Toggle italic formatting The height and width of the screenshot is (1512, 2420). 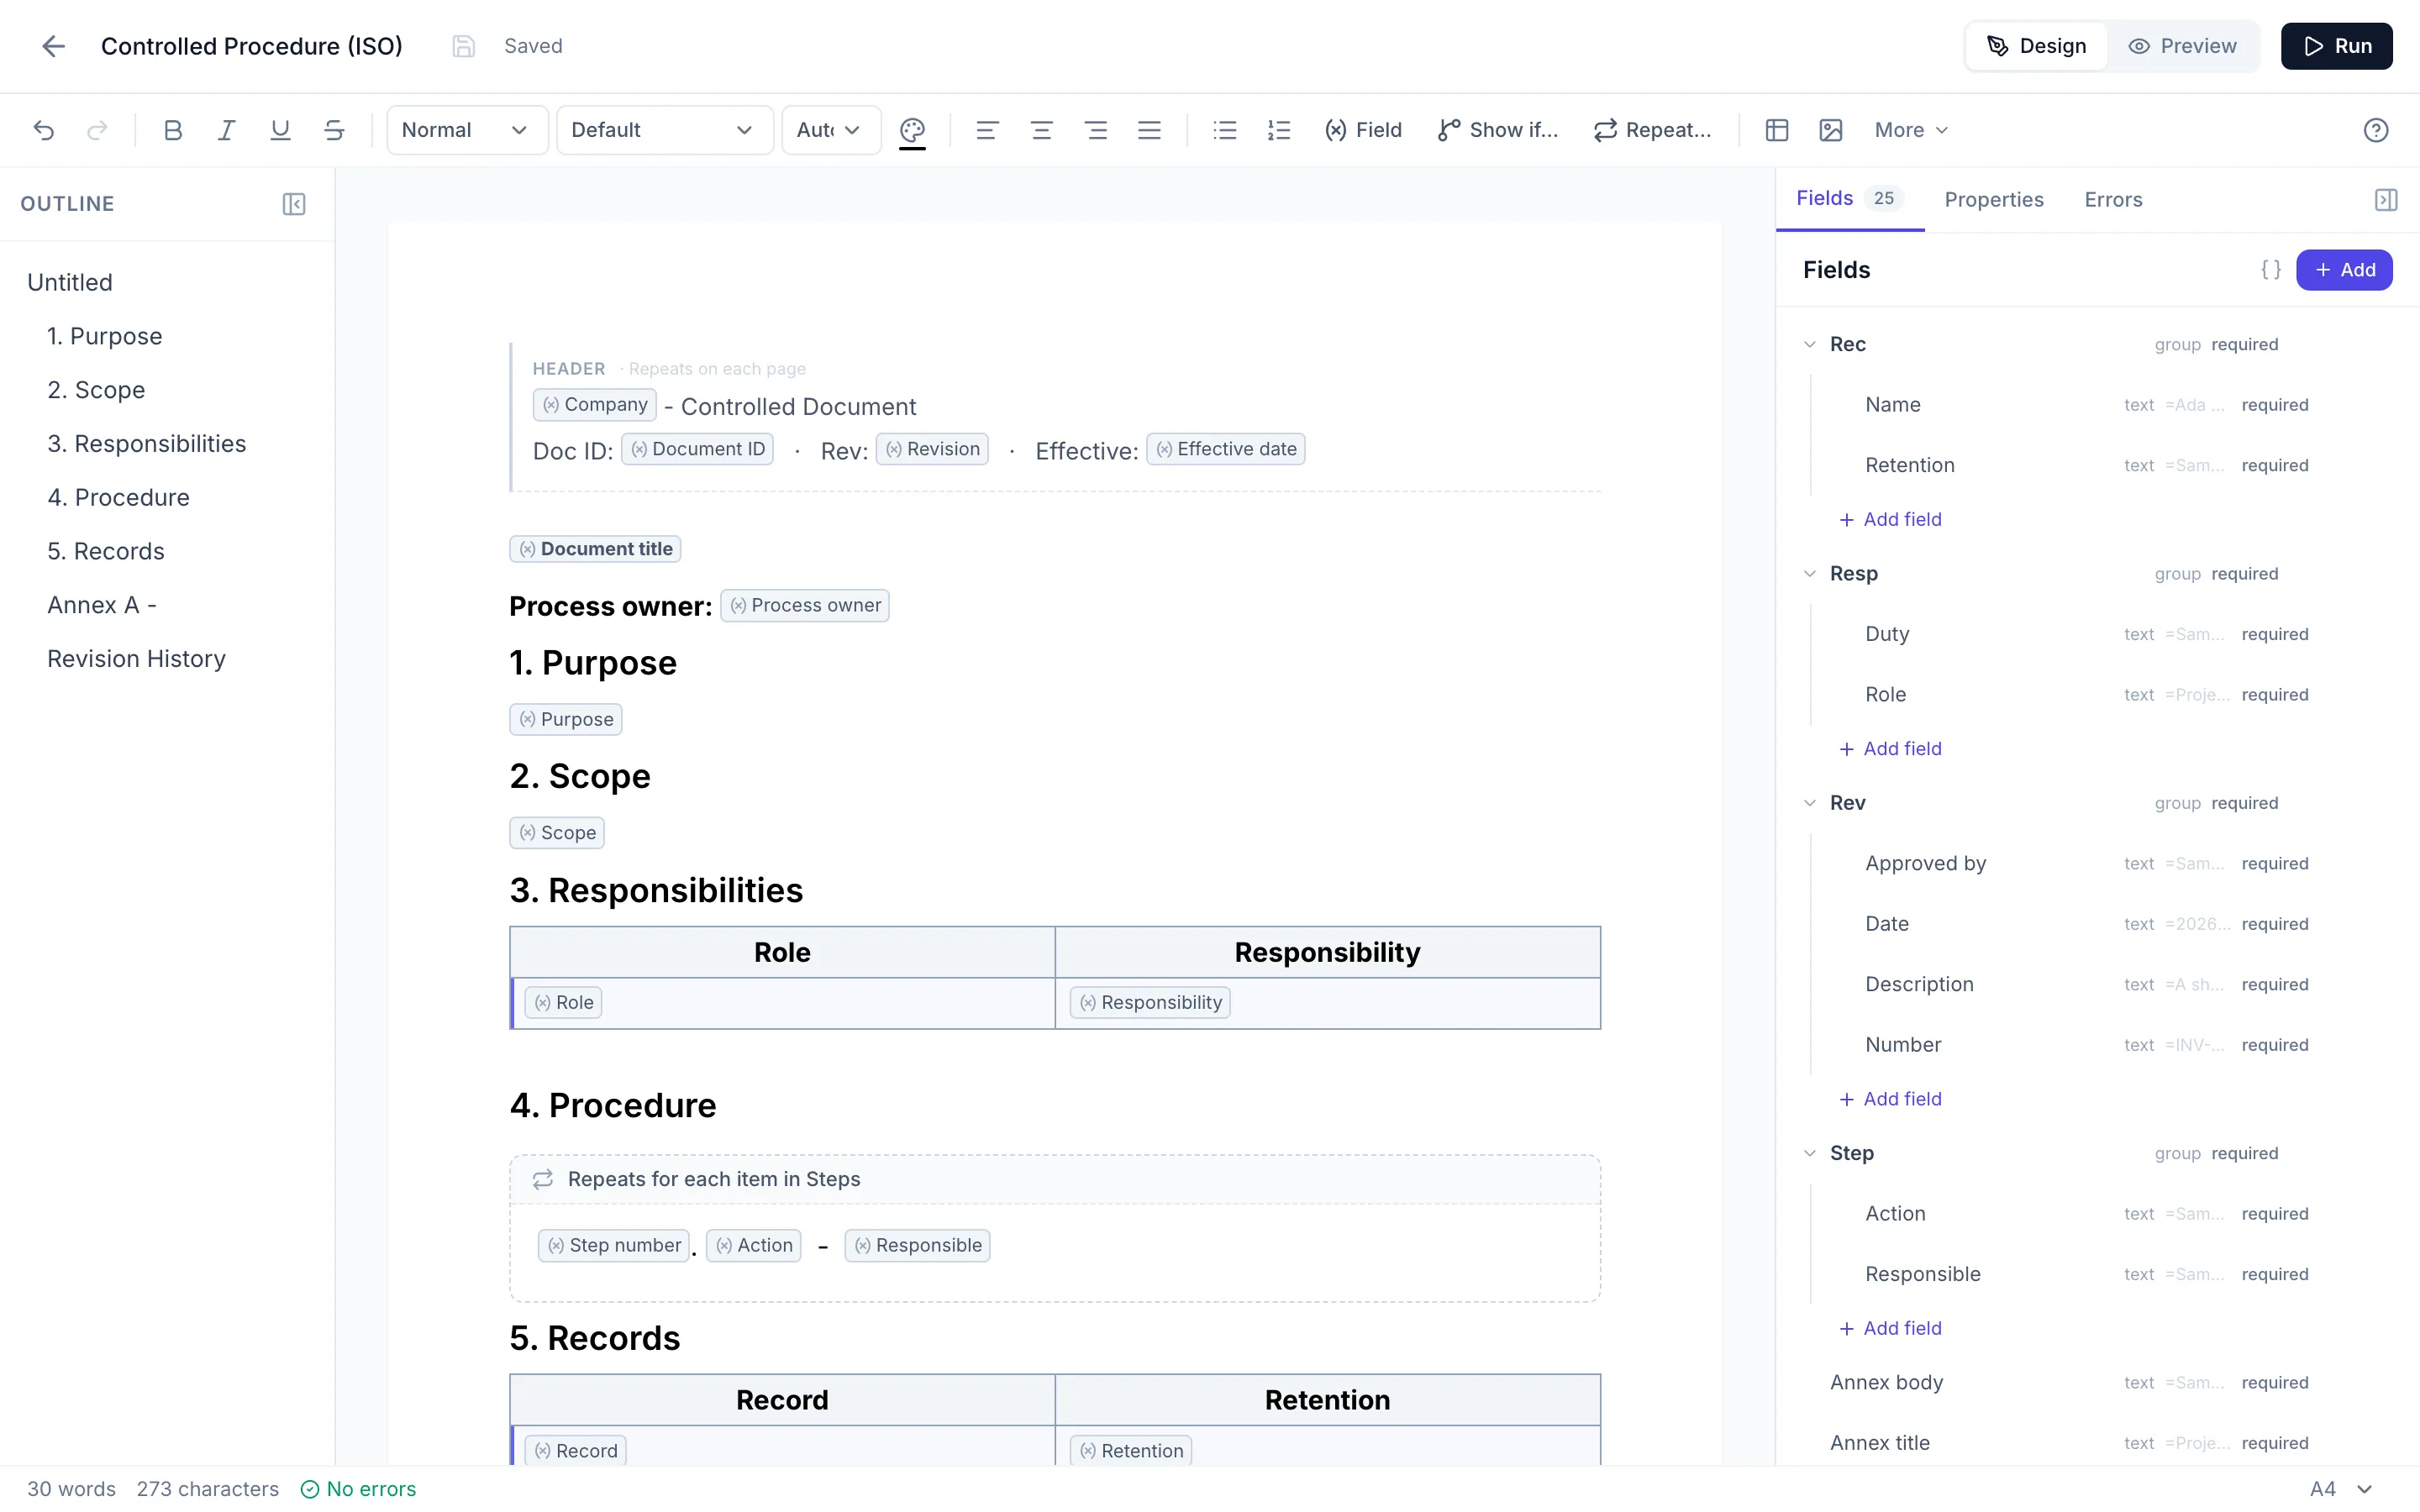point(226,130)
